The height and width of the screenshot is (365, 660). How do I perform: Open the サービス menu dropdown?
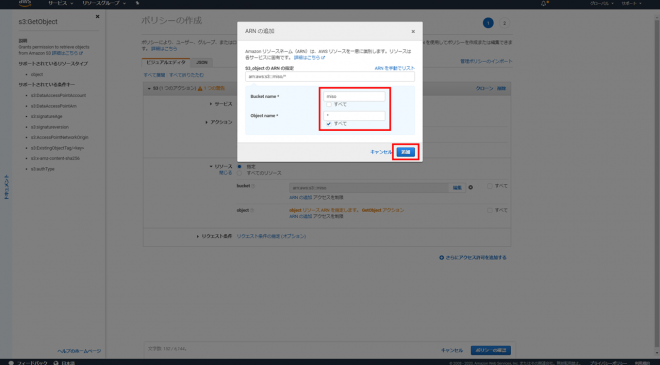(60, 3)
